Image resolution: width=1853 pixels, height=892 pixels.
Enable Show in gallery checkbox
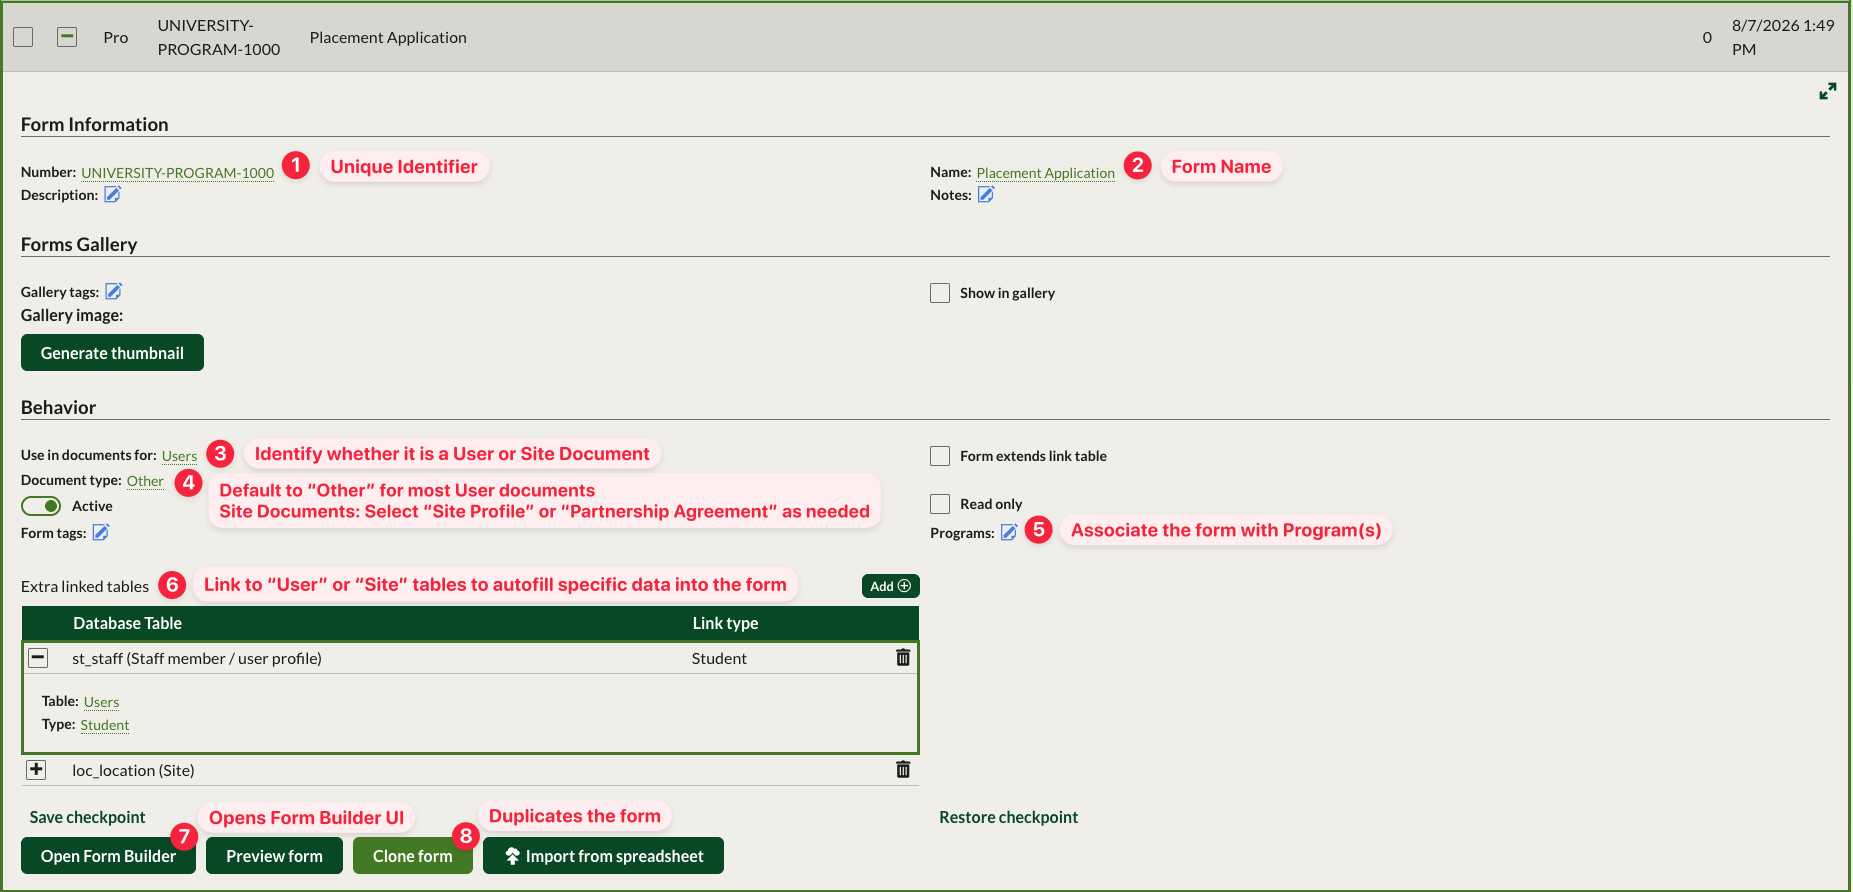pyautogui.click(x=940, y=293)
